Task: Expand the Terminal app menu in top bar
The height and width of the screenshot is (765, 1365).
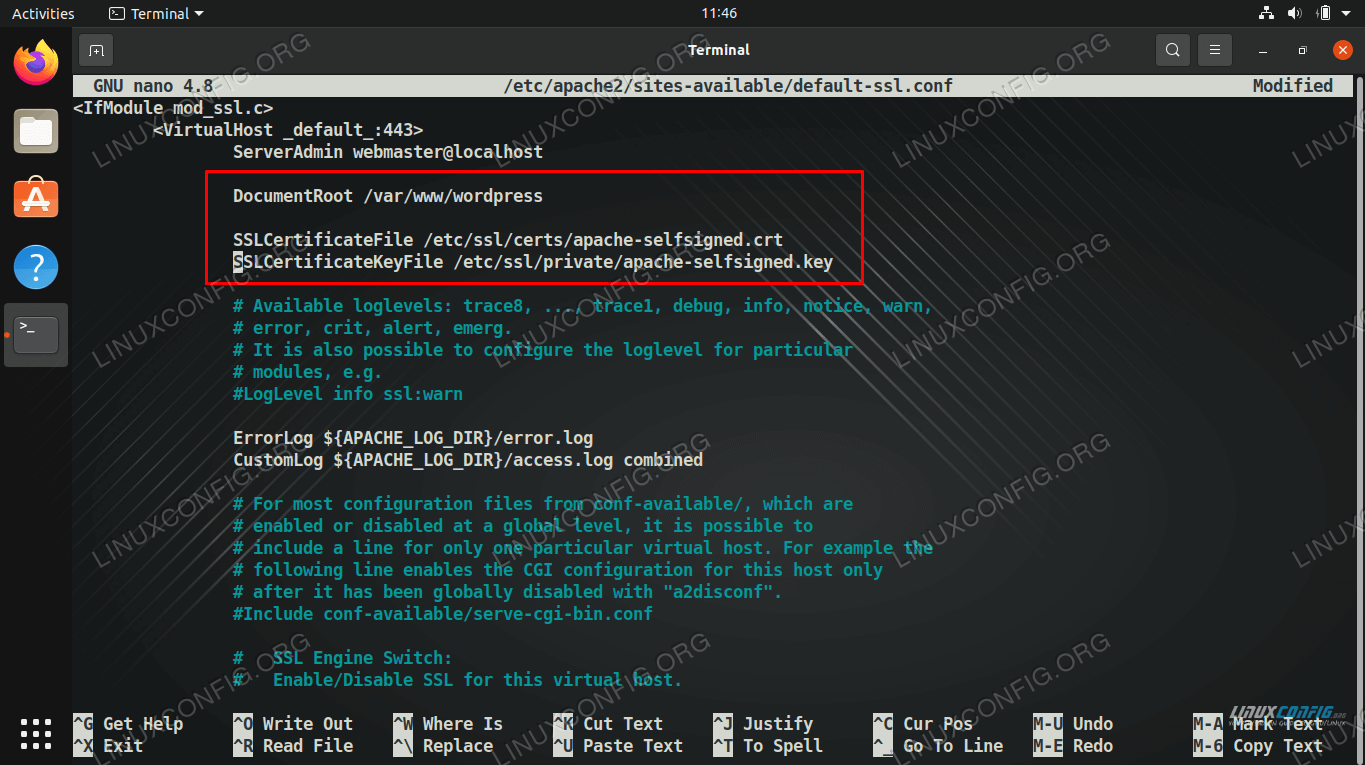Action: (155, 13)
